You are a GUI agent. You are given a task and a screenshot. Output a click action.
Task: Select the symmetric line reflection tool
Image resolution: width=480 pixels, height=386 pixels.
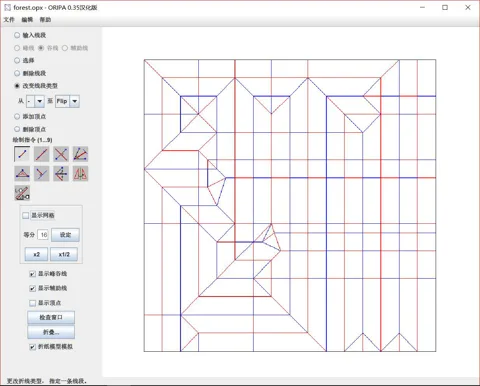coord(61,174)
